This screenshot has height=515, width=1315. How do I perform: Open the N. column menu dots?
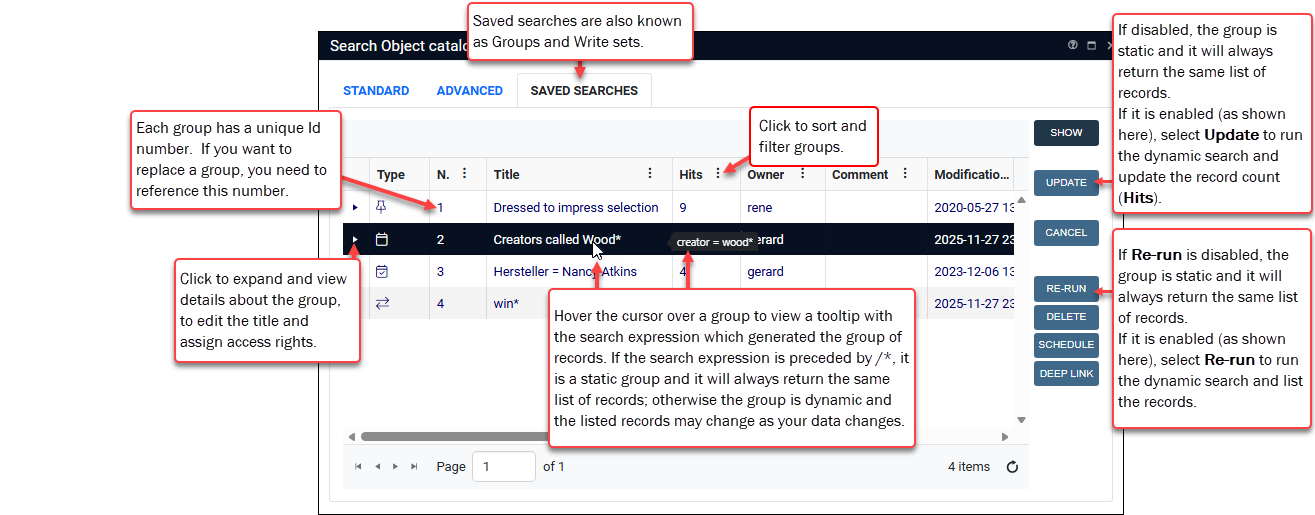[464, 173]
